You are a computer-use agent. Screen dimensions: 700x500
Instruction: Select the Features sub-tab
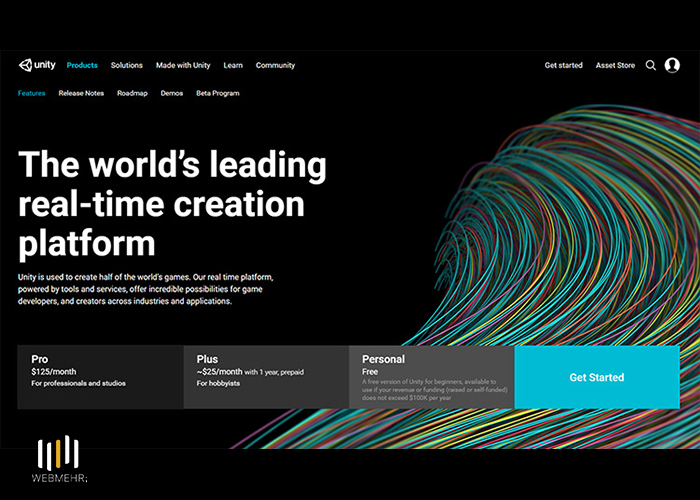pos(32,93)
